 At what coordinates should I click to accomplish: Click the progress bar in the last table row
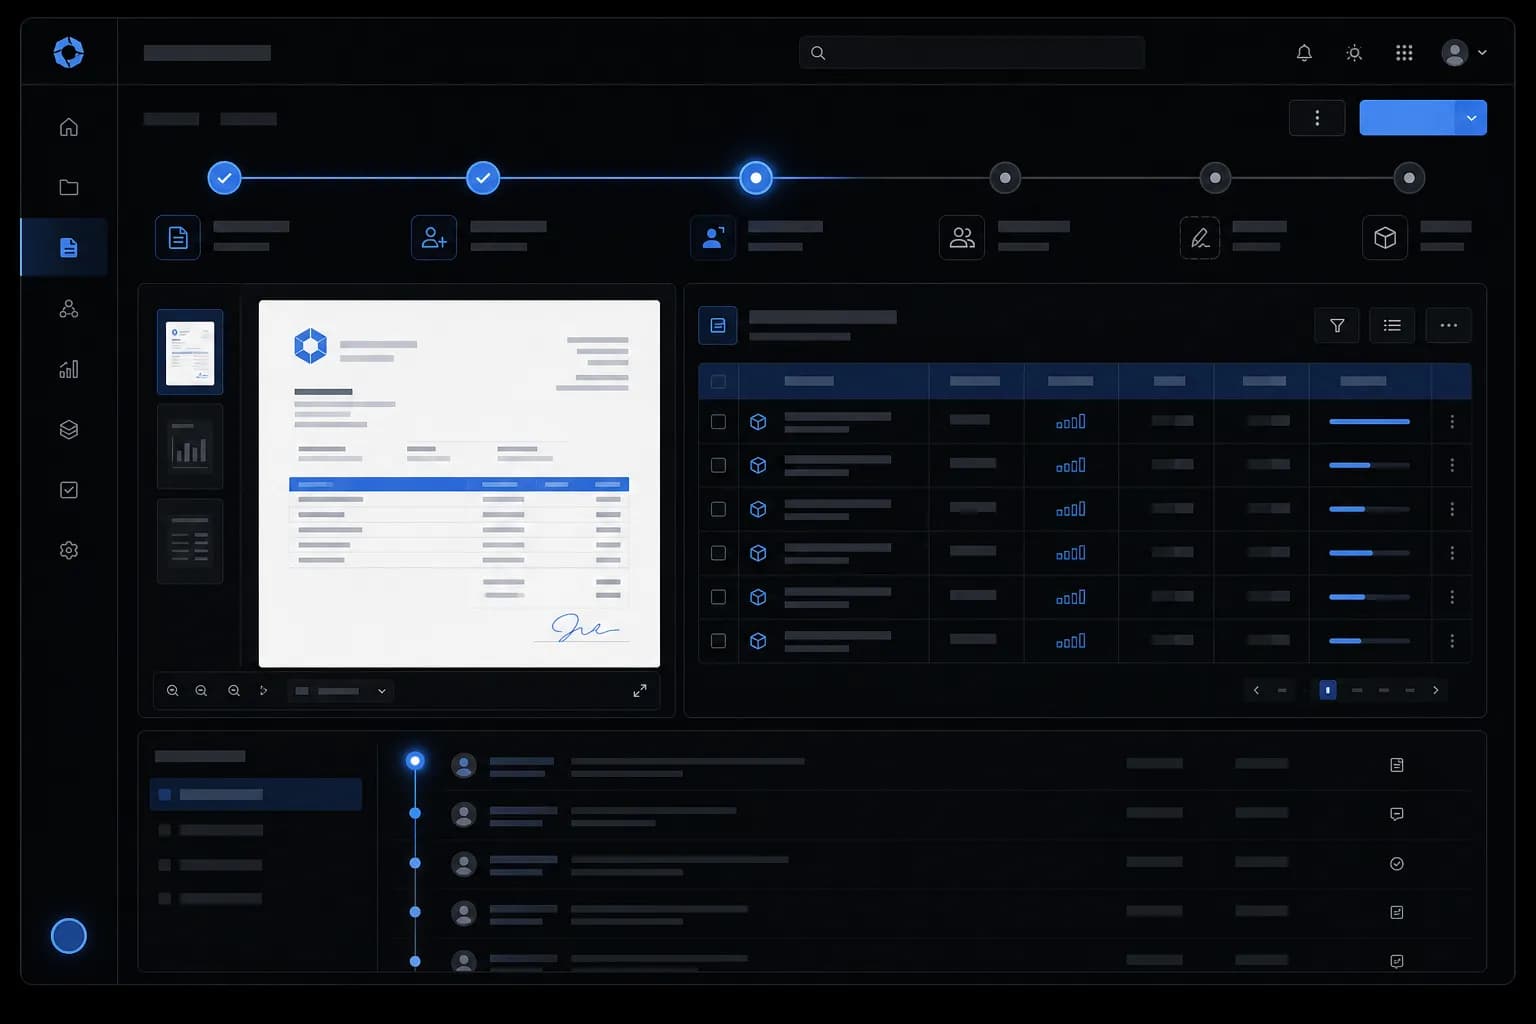[x=1369, y=641]
